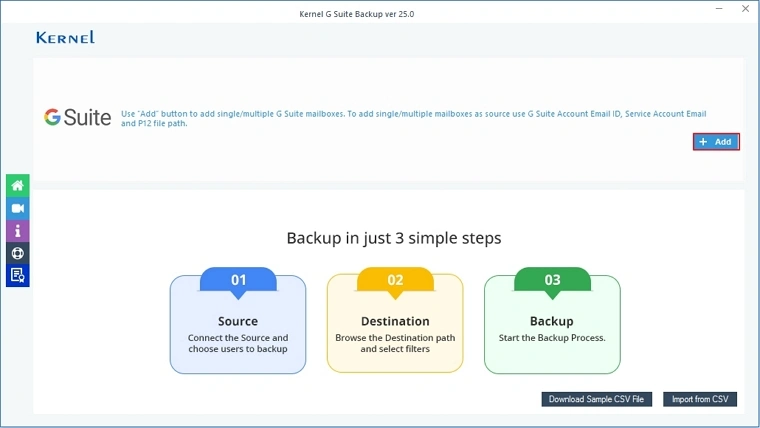
Task: Select the Destination step description text
Action: (395, 343)
